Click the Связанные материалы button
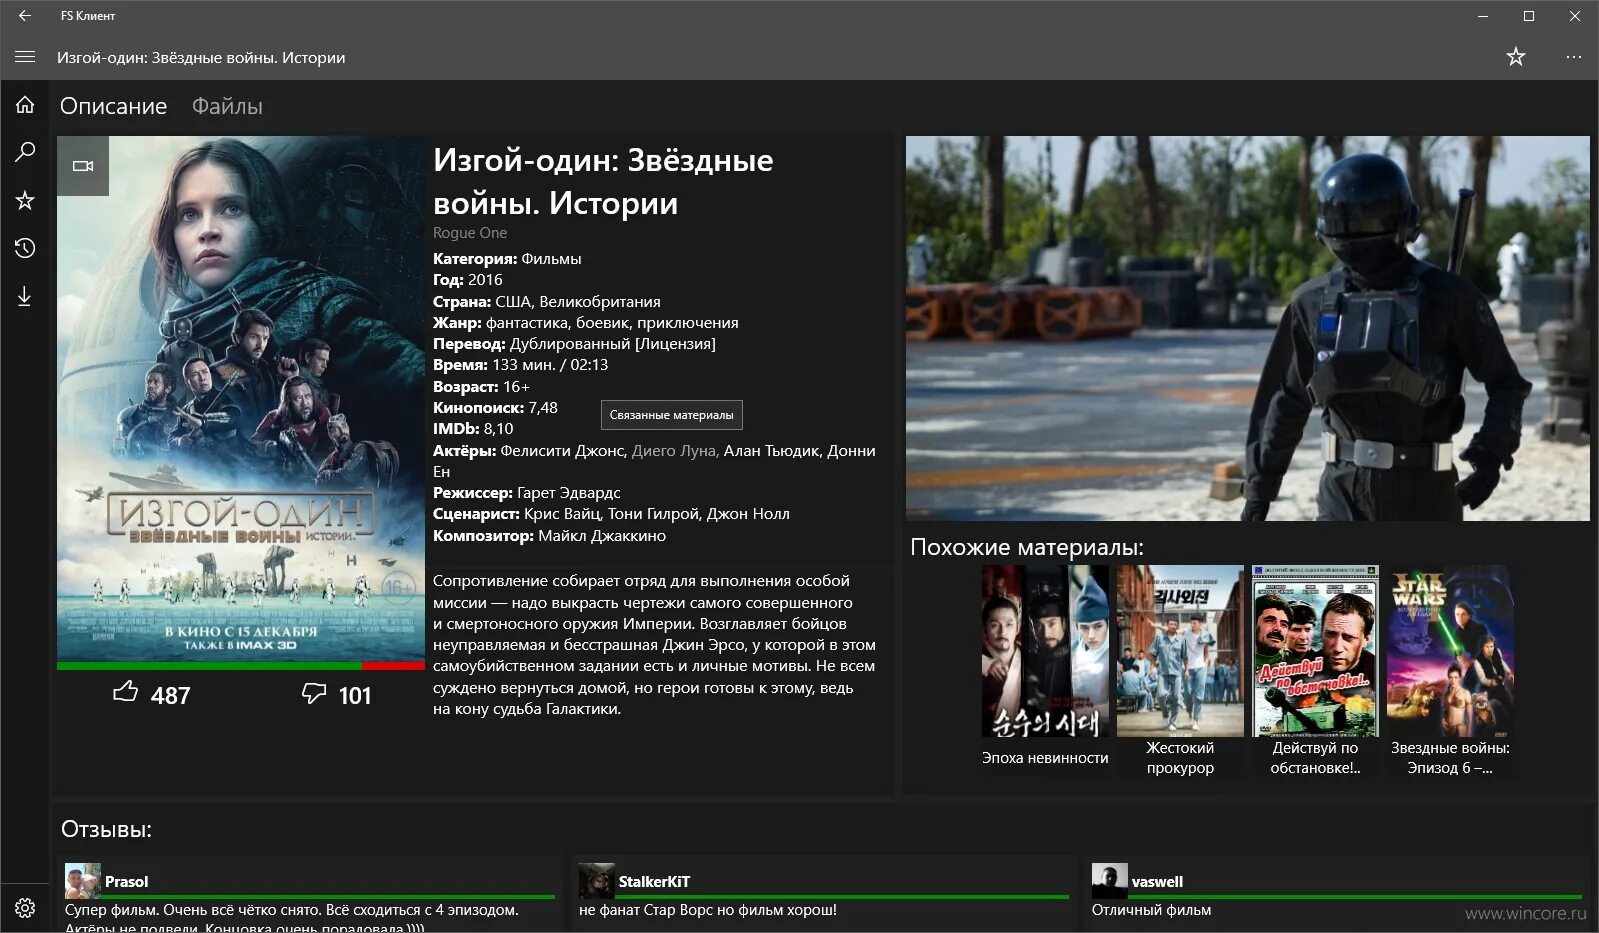 [671, 414]
